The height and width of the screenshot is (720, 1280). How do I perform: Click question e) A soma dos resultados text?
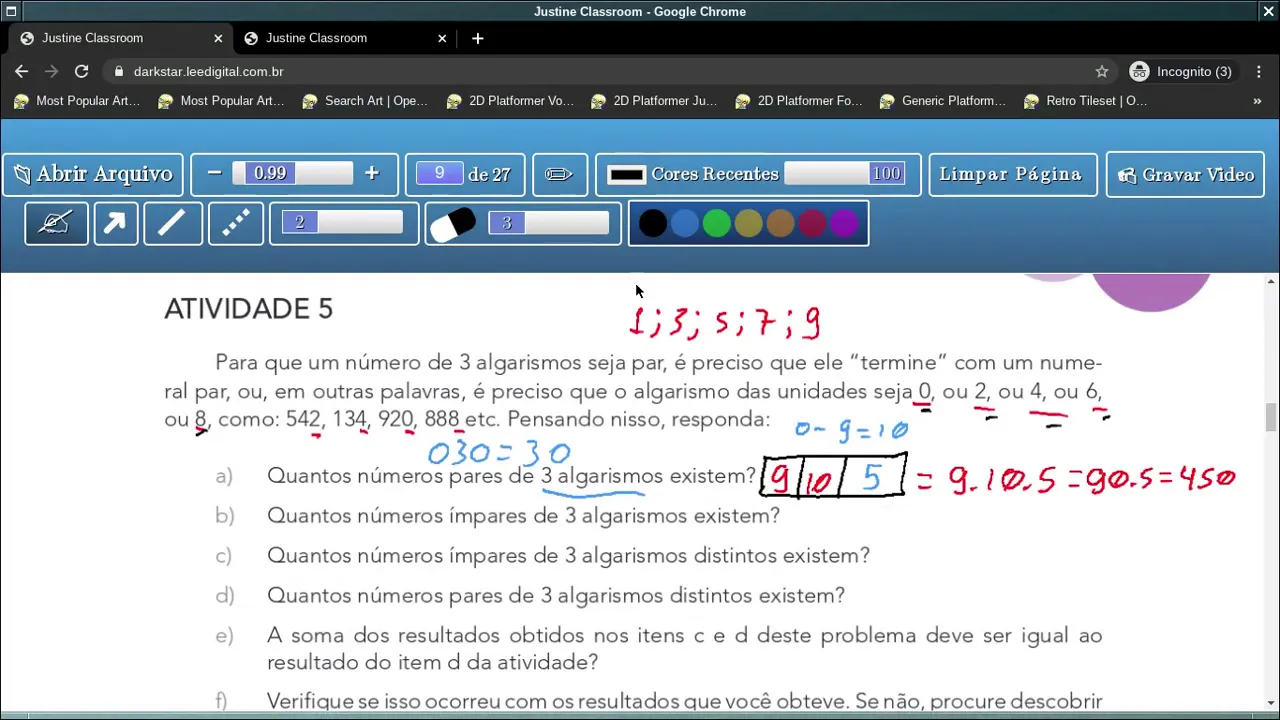(684, 649)
